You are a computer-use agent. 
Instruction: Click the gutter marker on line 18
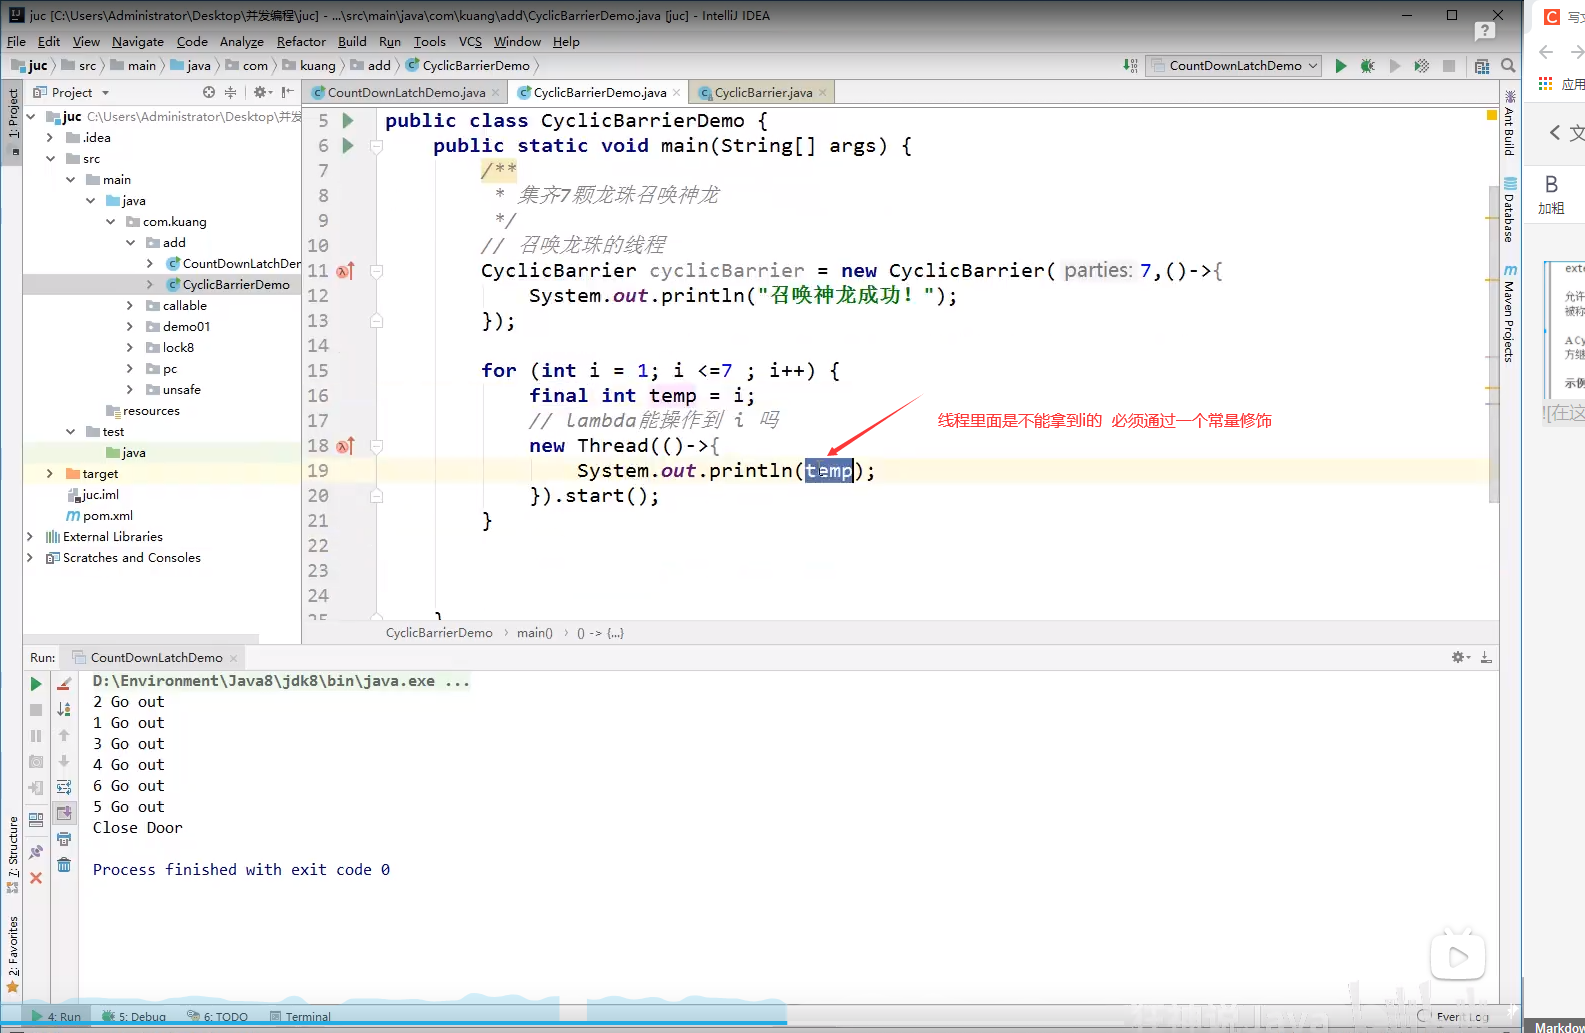coord(345,446)
